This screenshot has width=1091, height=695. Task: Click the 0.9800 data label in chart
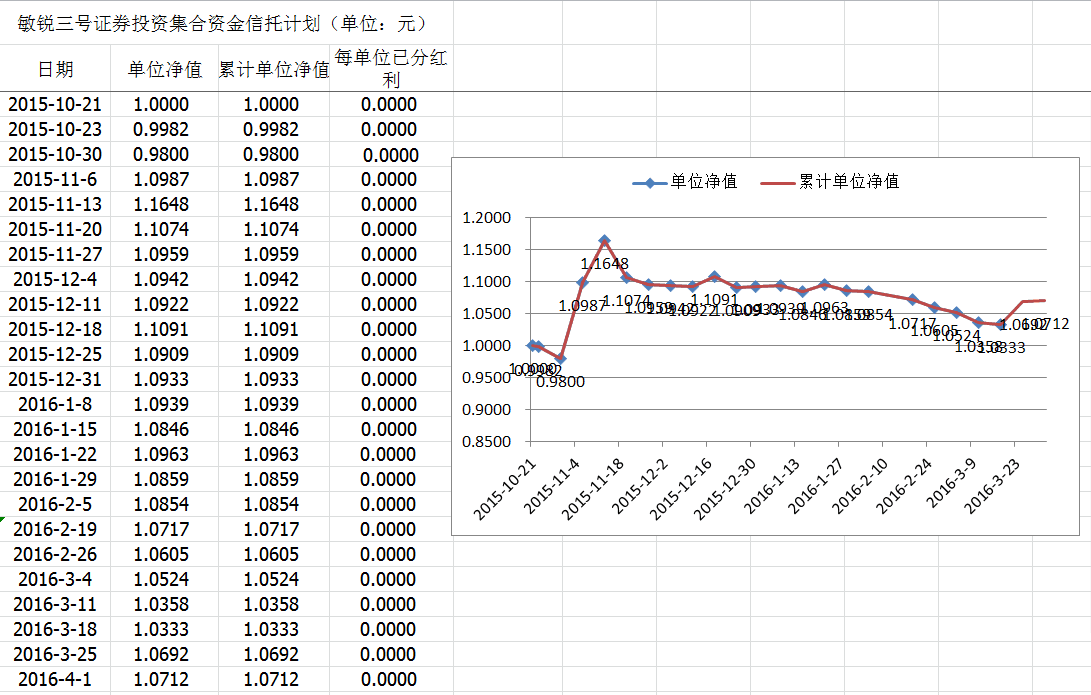pos(561,381)
